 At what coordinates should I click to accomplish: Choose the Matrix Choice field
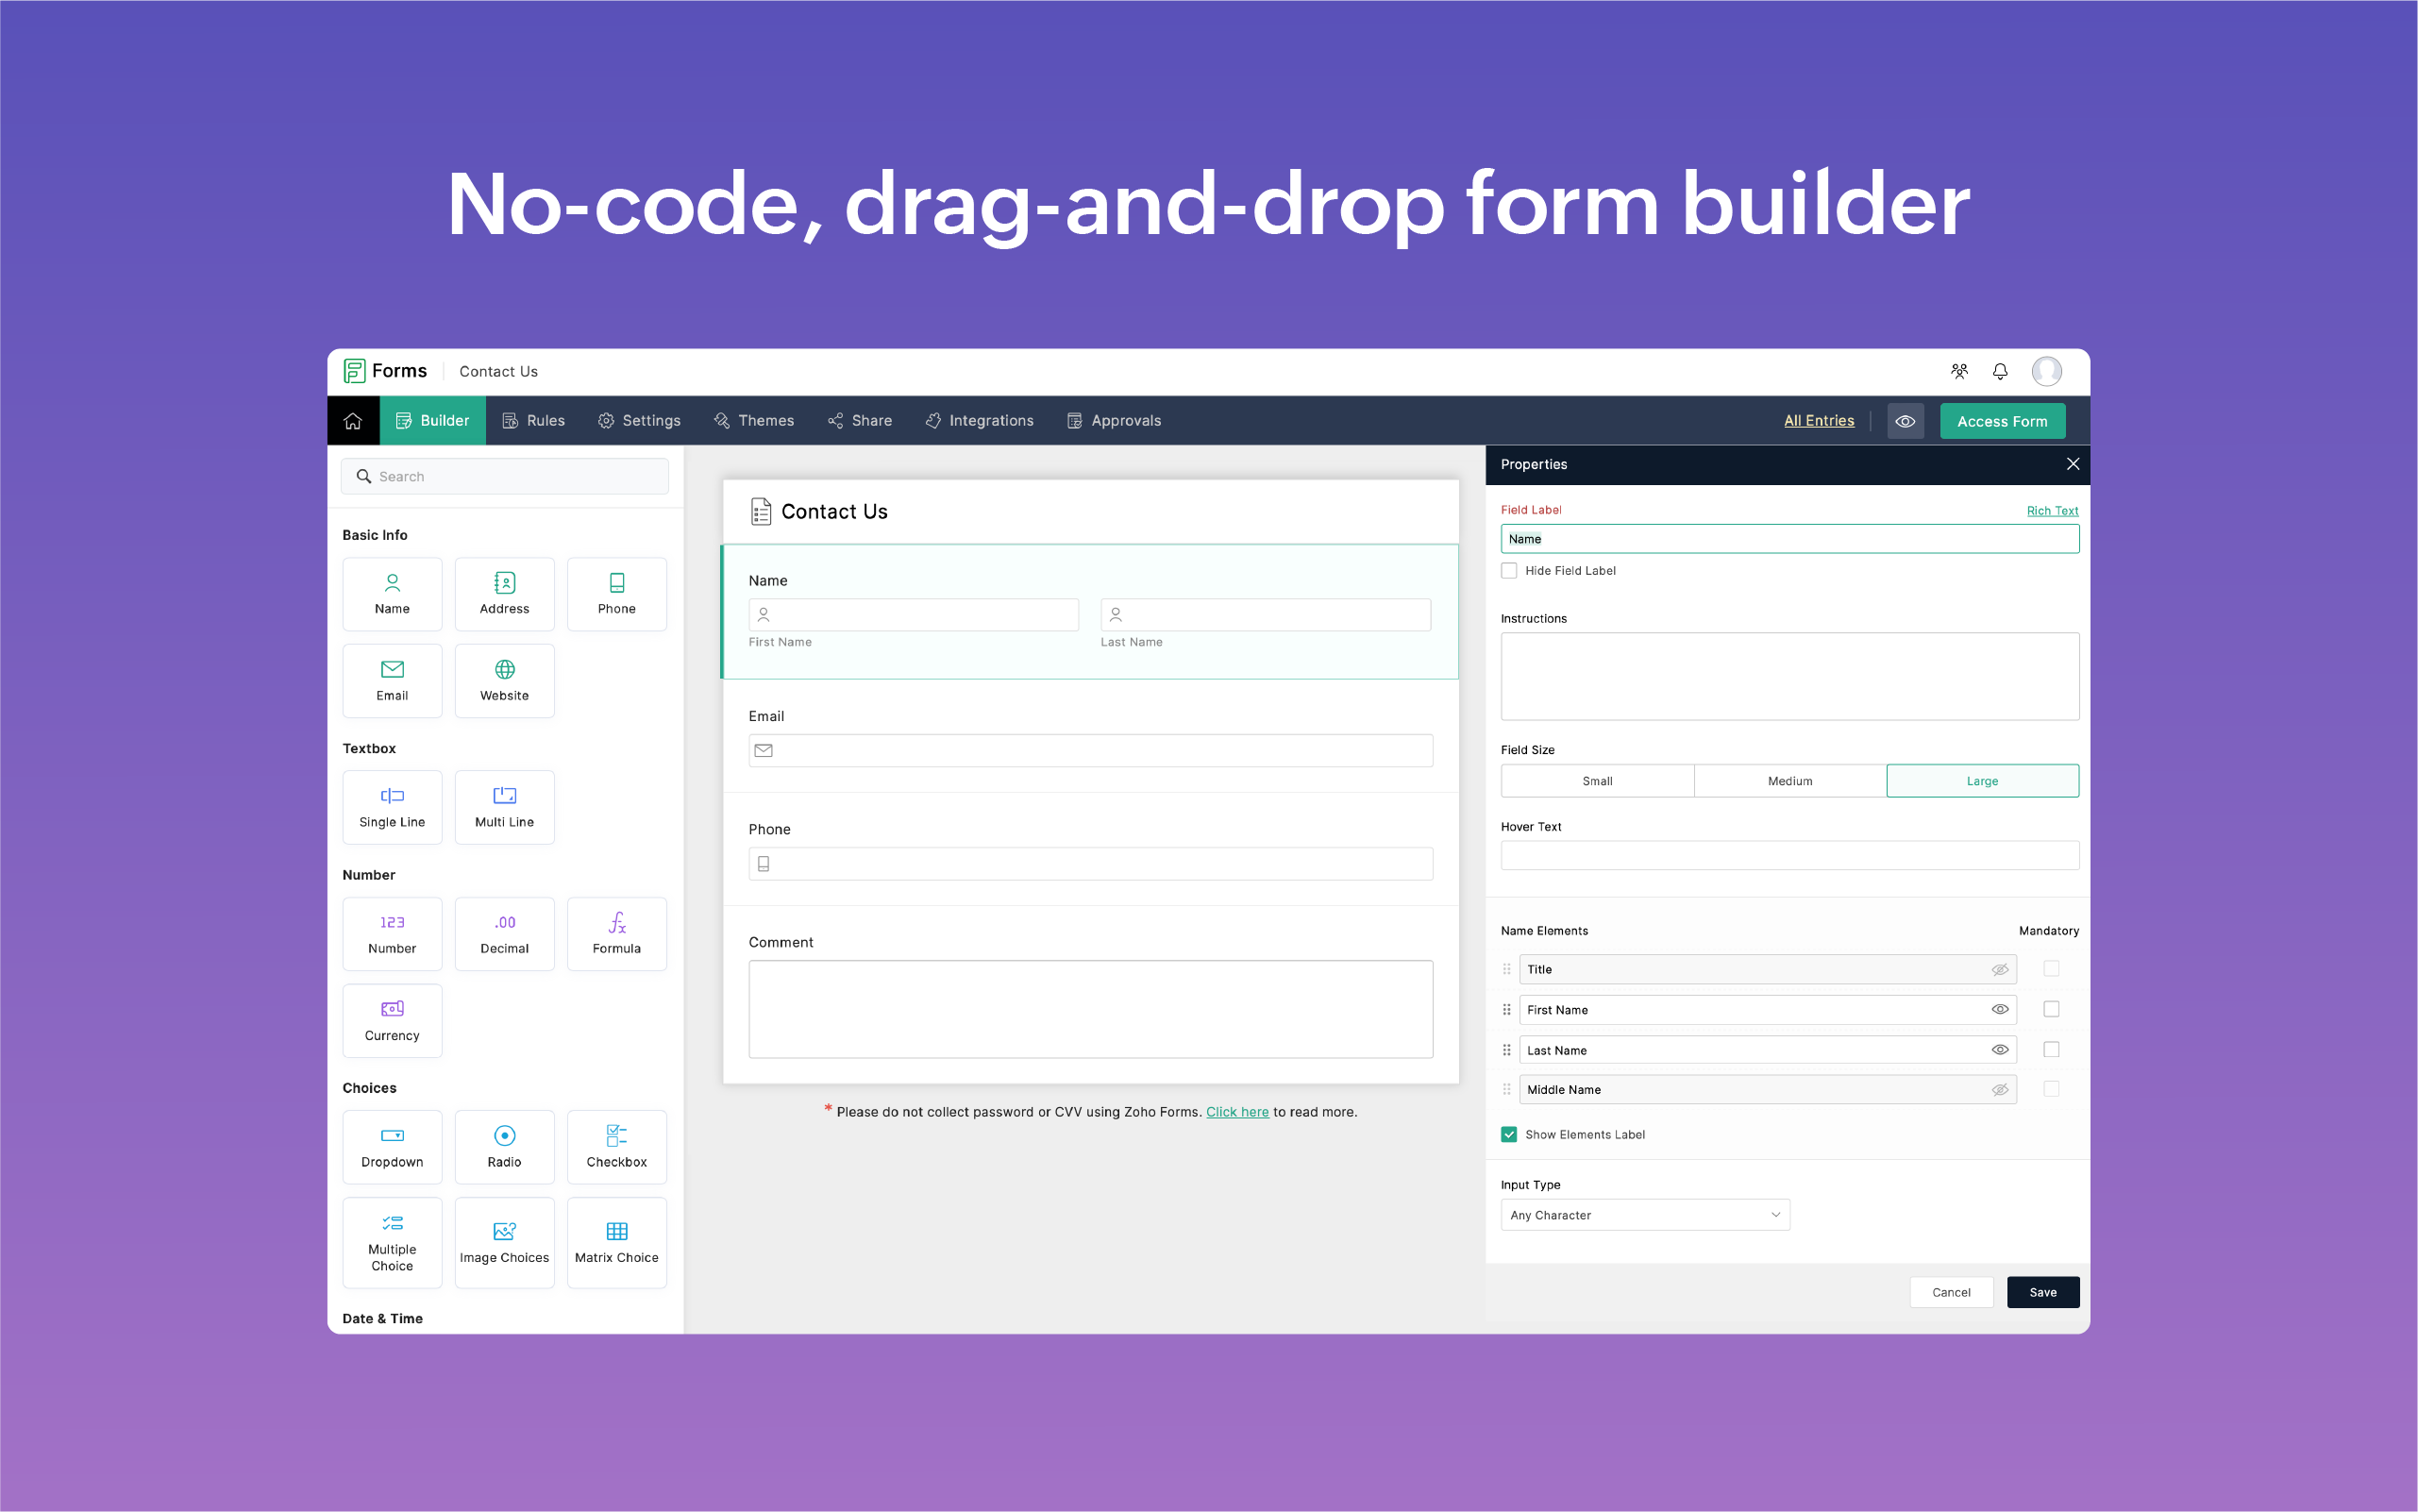tap(616, 1242)
